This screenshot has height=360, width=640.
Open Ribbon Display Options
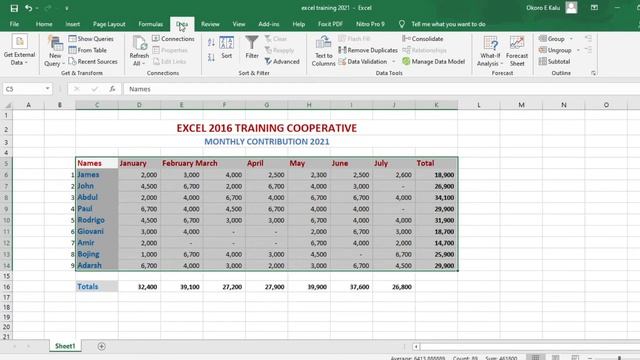[x=594, y=8]
